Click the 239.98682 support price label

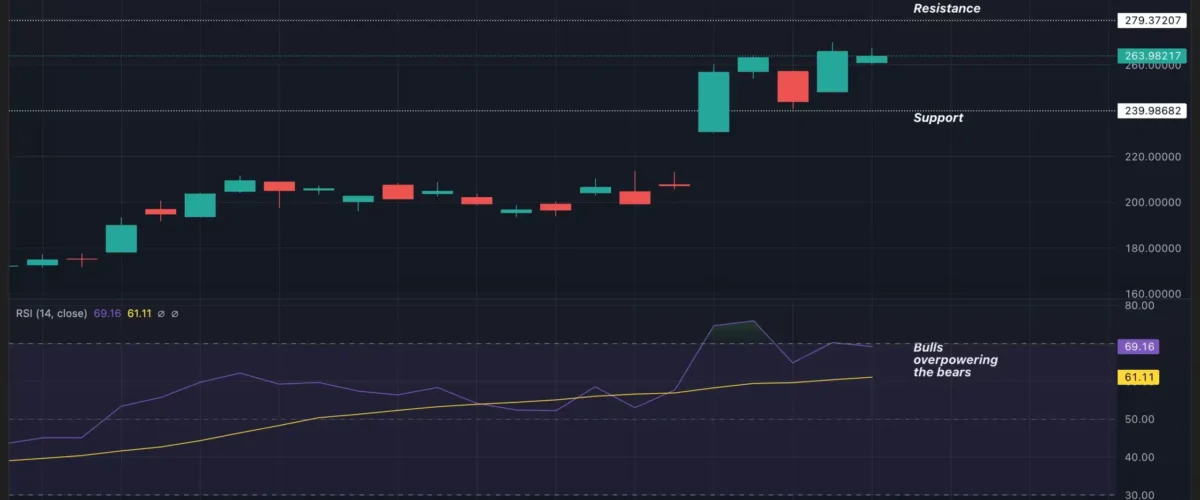1152,111
